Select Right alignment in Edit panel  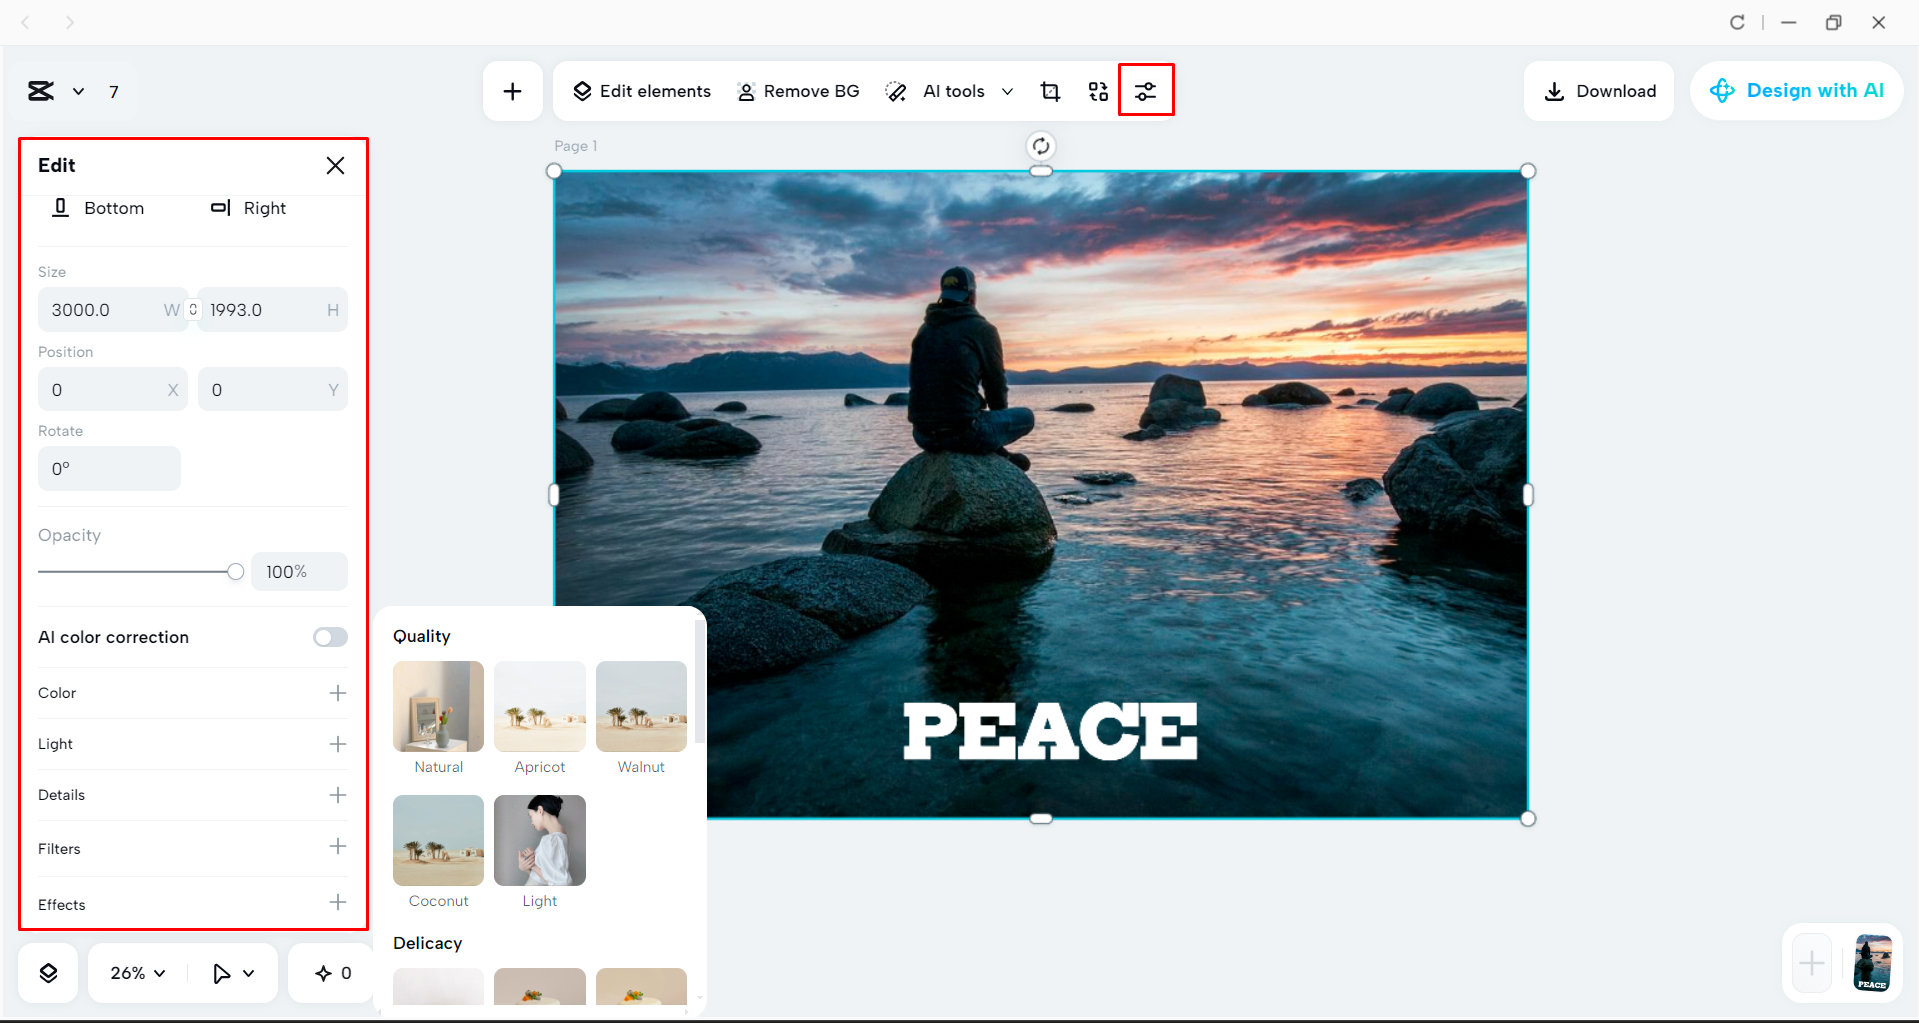[248, 208]
